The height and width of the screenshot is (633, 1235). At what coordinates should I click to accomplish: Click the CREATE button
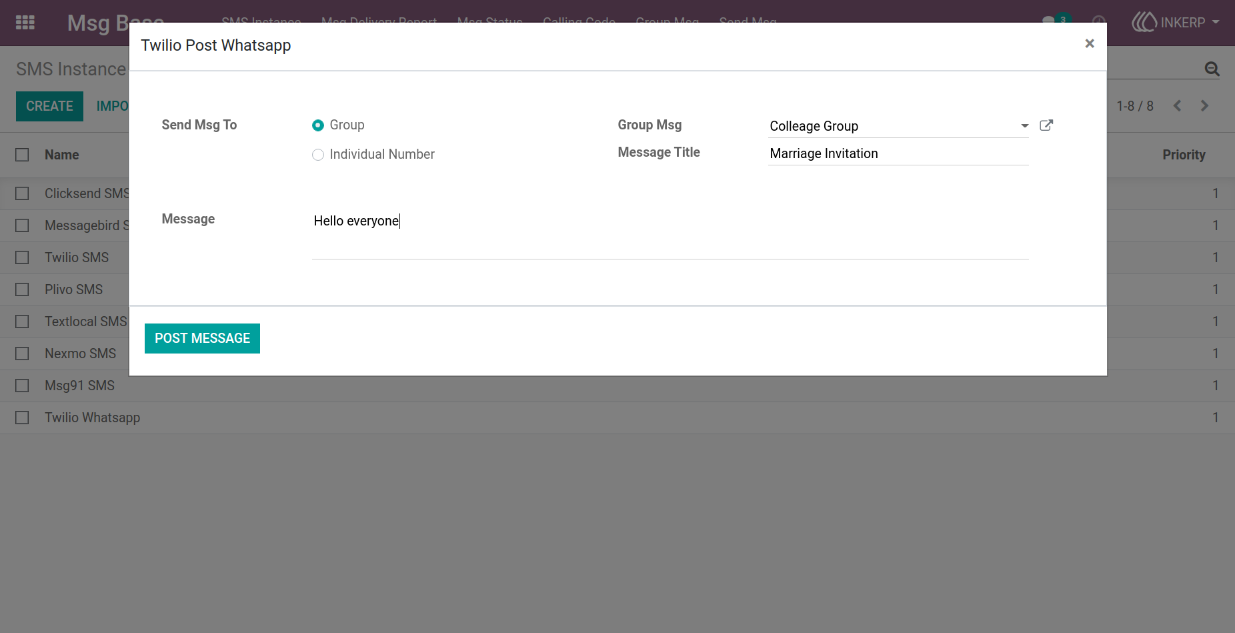pos(50,106)
